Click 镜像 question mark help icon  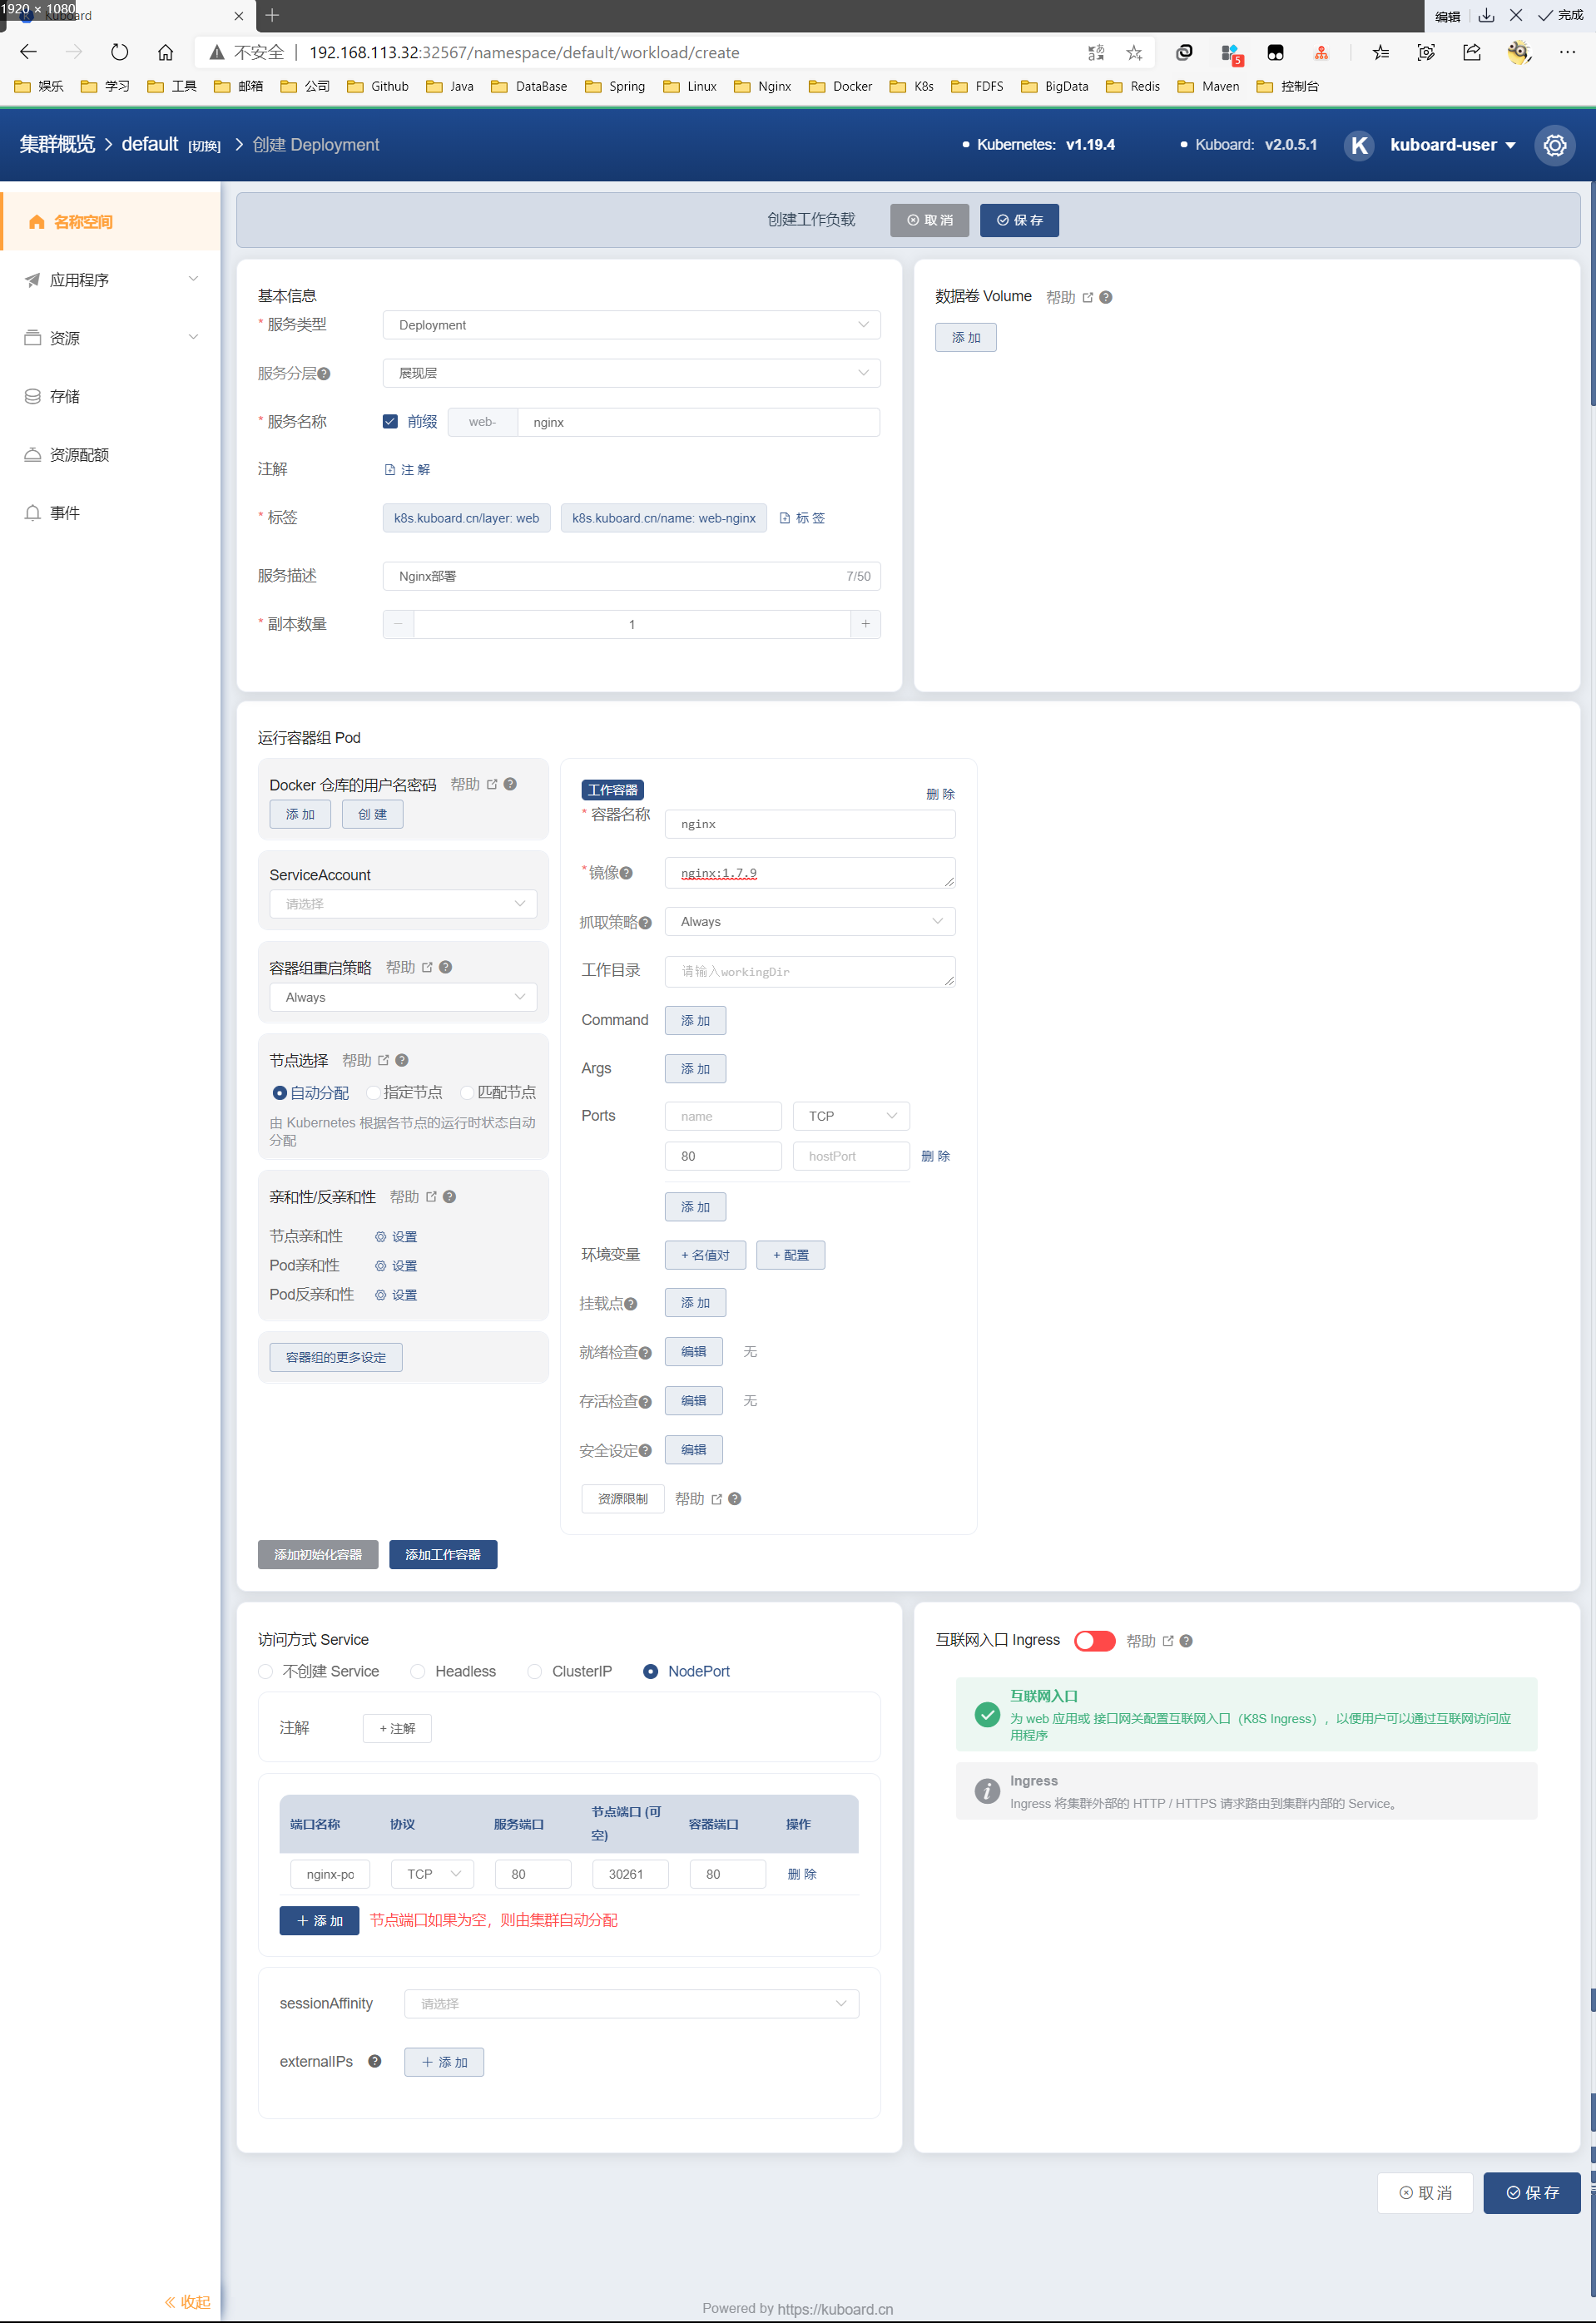626,873
